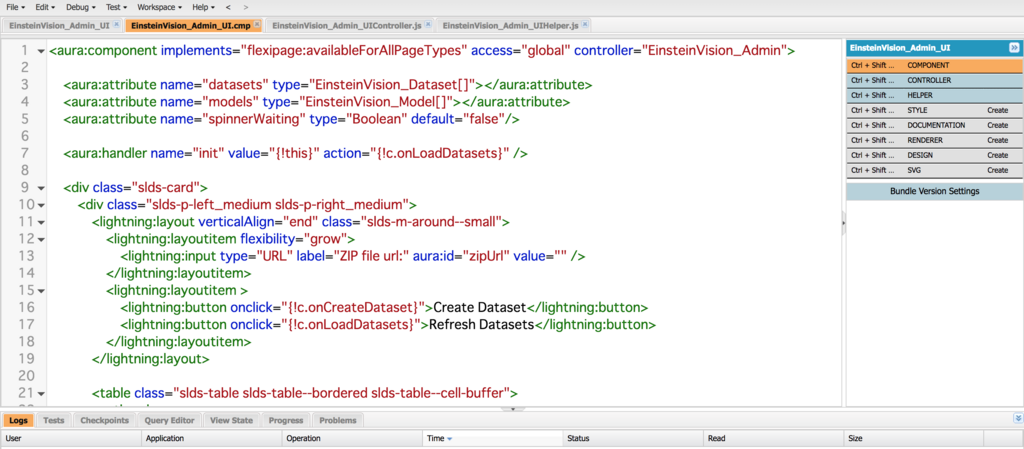This screenshot has height=449, width=1024.
Task: Collapse code fold at line 9
Action: [x=40, y=188]
